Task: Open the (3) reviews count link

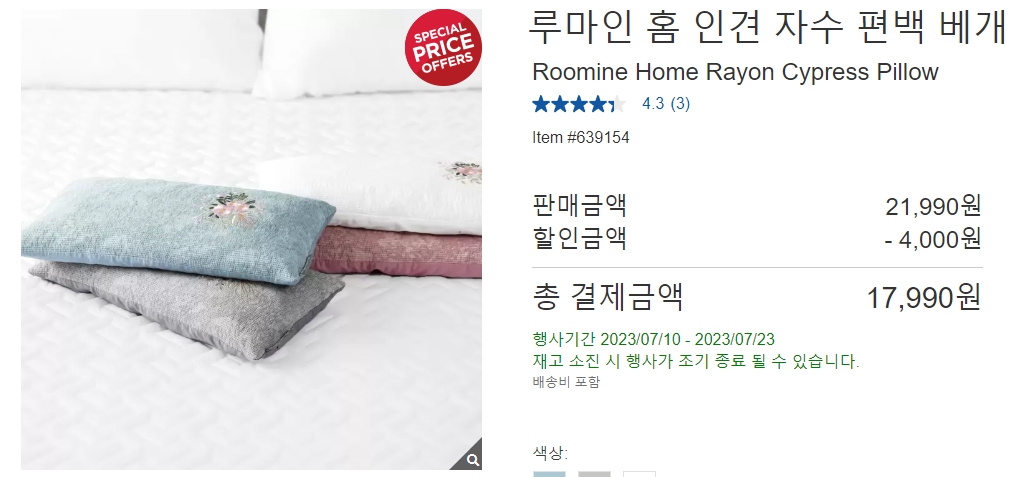Action: (680, 104)
